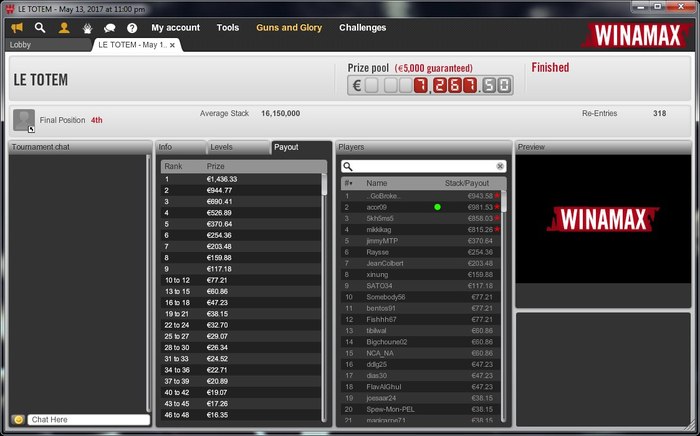Select player jimmyMTP row
The height and width of the screenshot is (436, 700).
click(421, 241)
